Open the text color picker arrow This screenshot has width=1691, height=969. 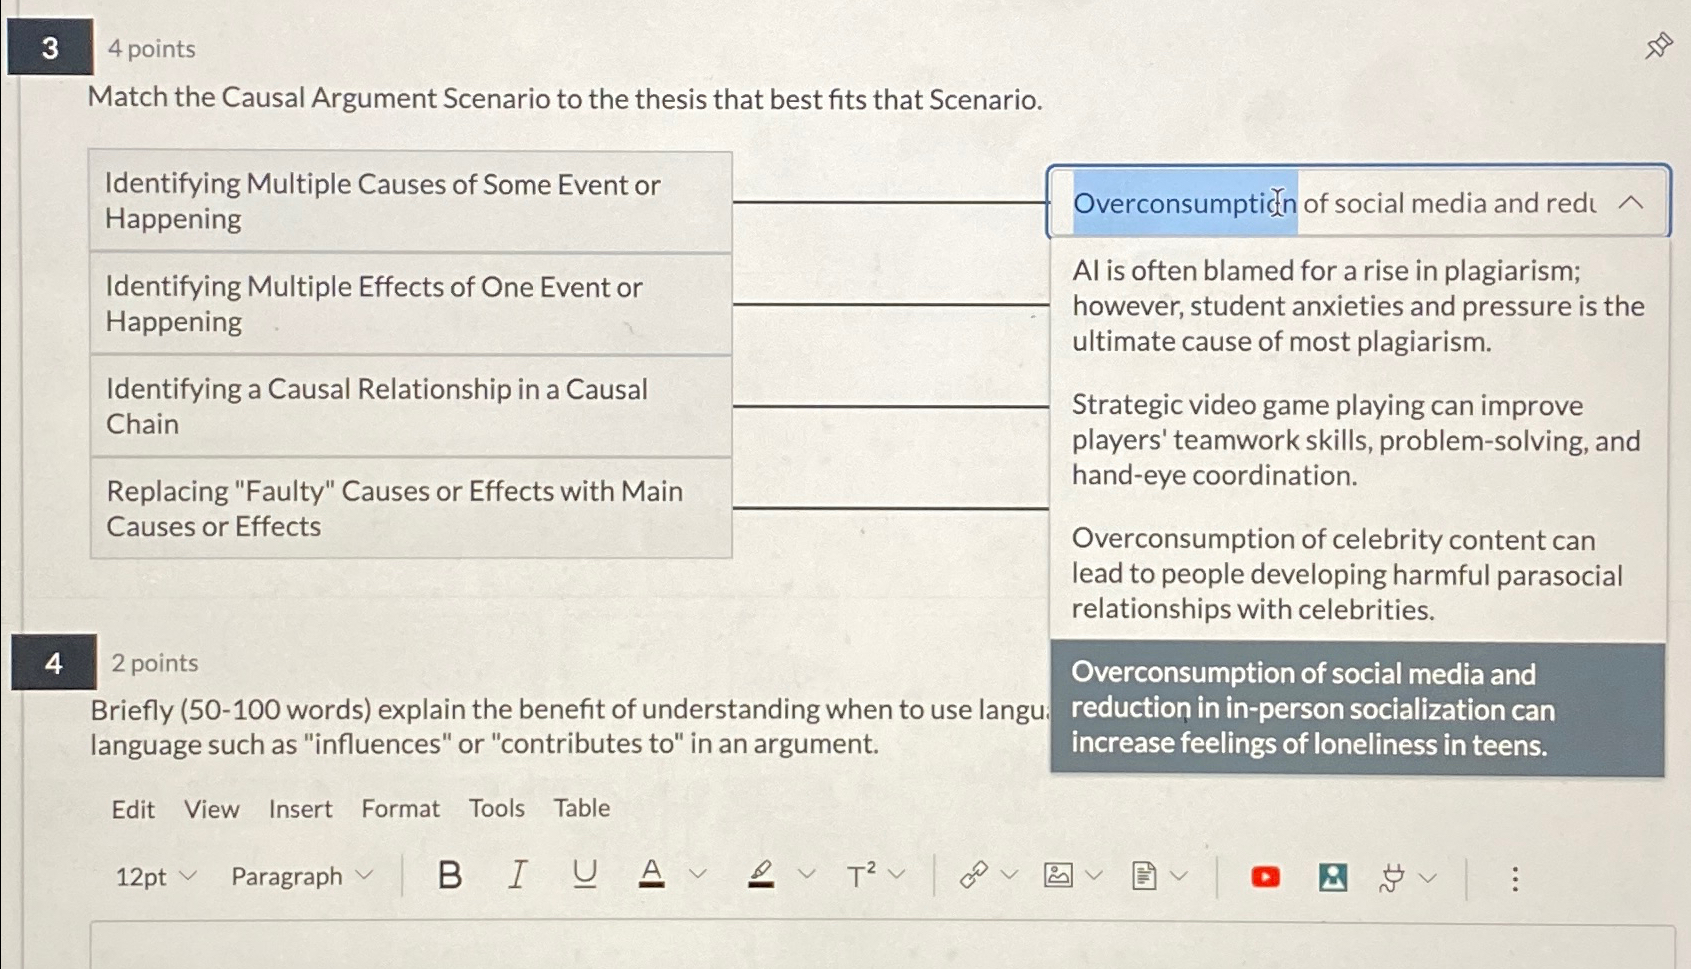pos(699,876)
